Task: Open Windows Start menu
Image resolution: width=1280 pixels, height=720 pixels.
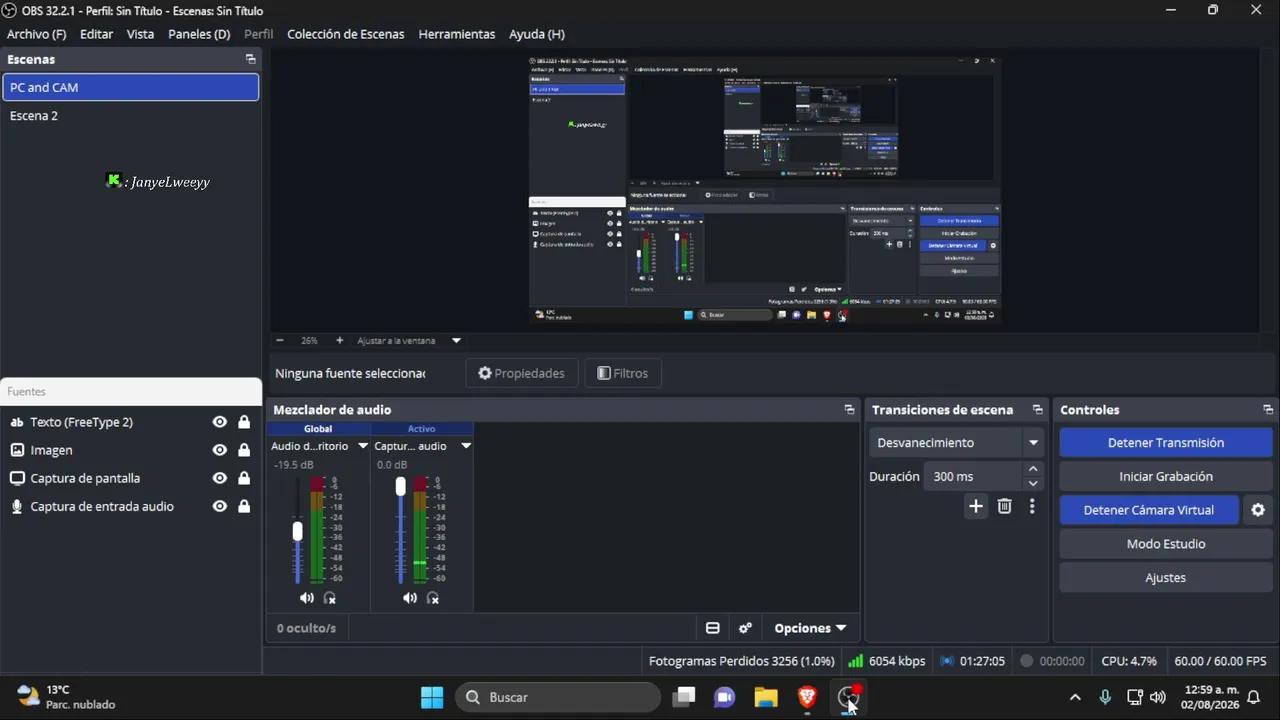Action: point(432,697)
